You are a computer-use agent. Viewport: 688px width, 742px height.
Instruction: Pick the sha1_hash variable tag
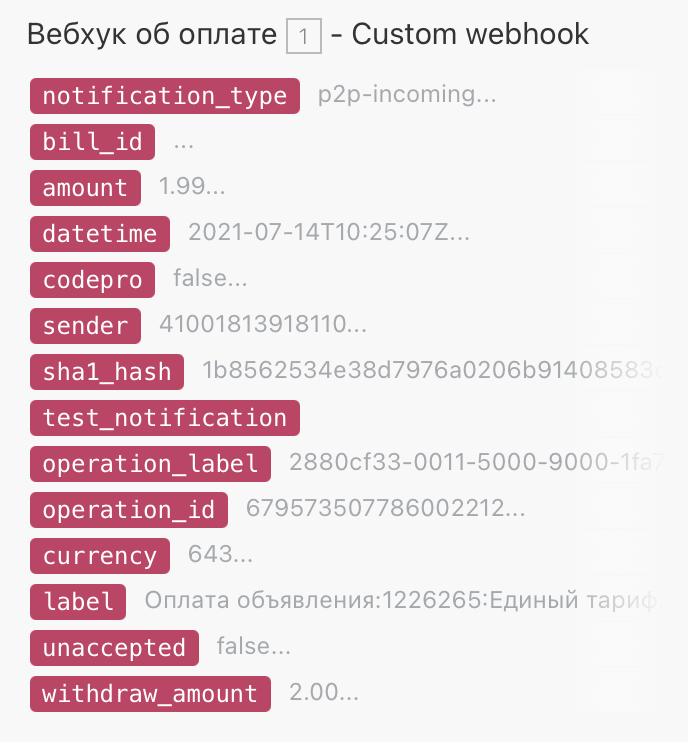click(107, 371)
